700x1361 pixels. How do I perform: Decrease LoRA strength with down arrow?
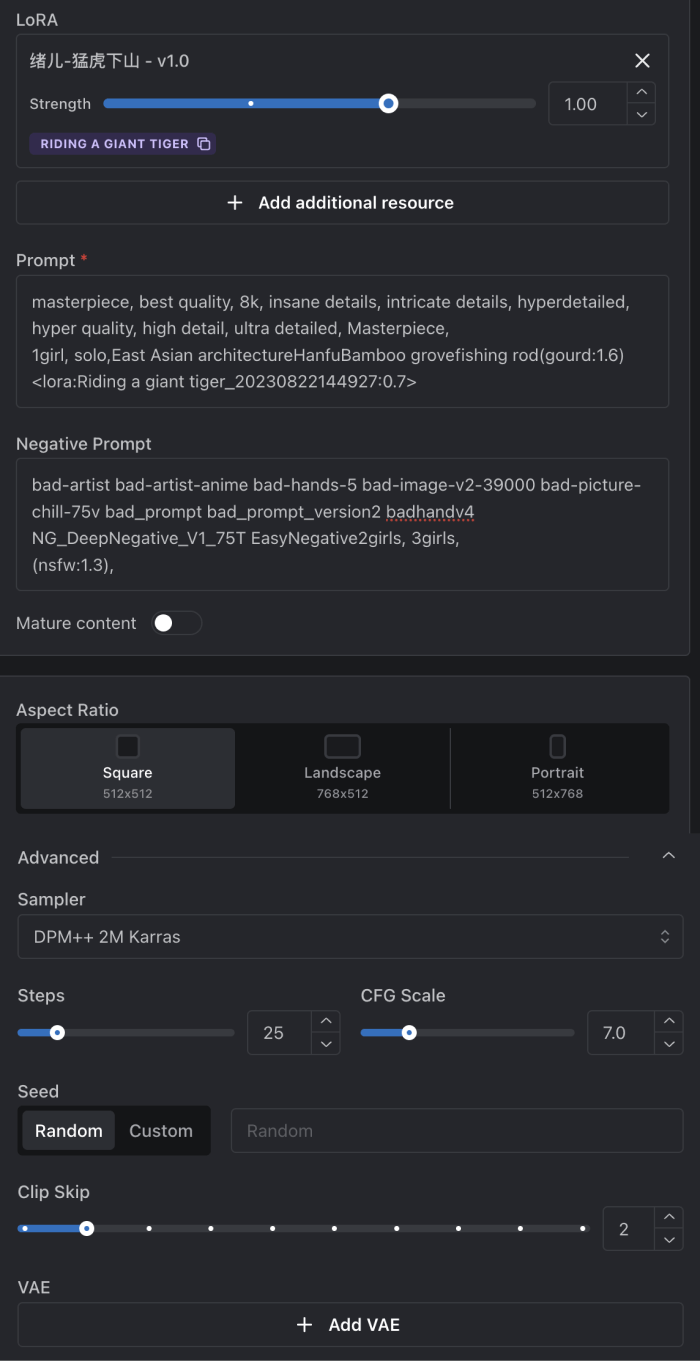click(x=642, y=114)
